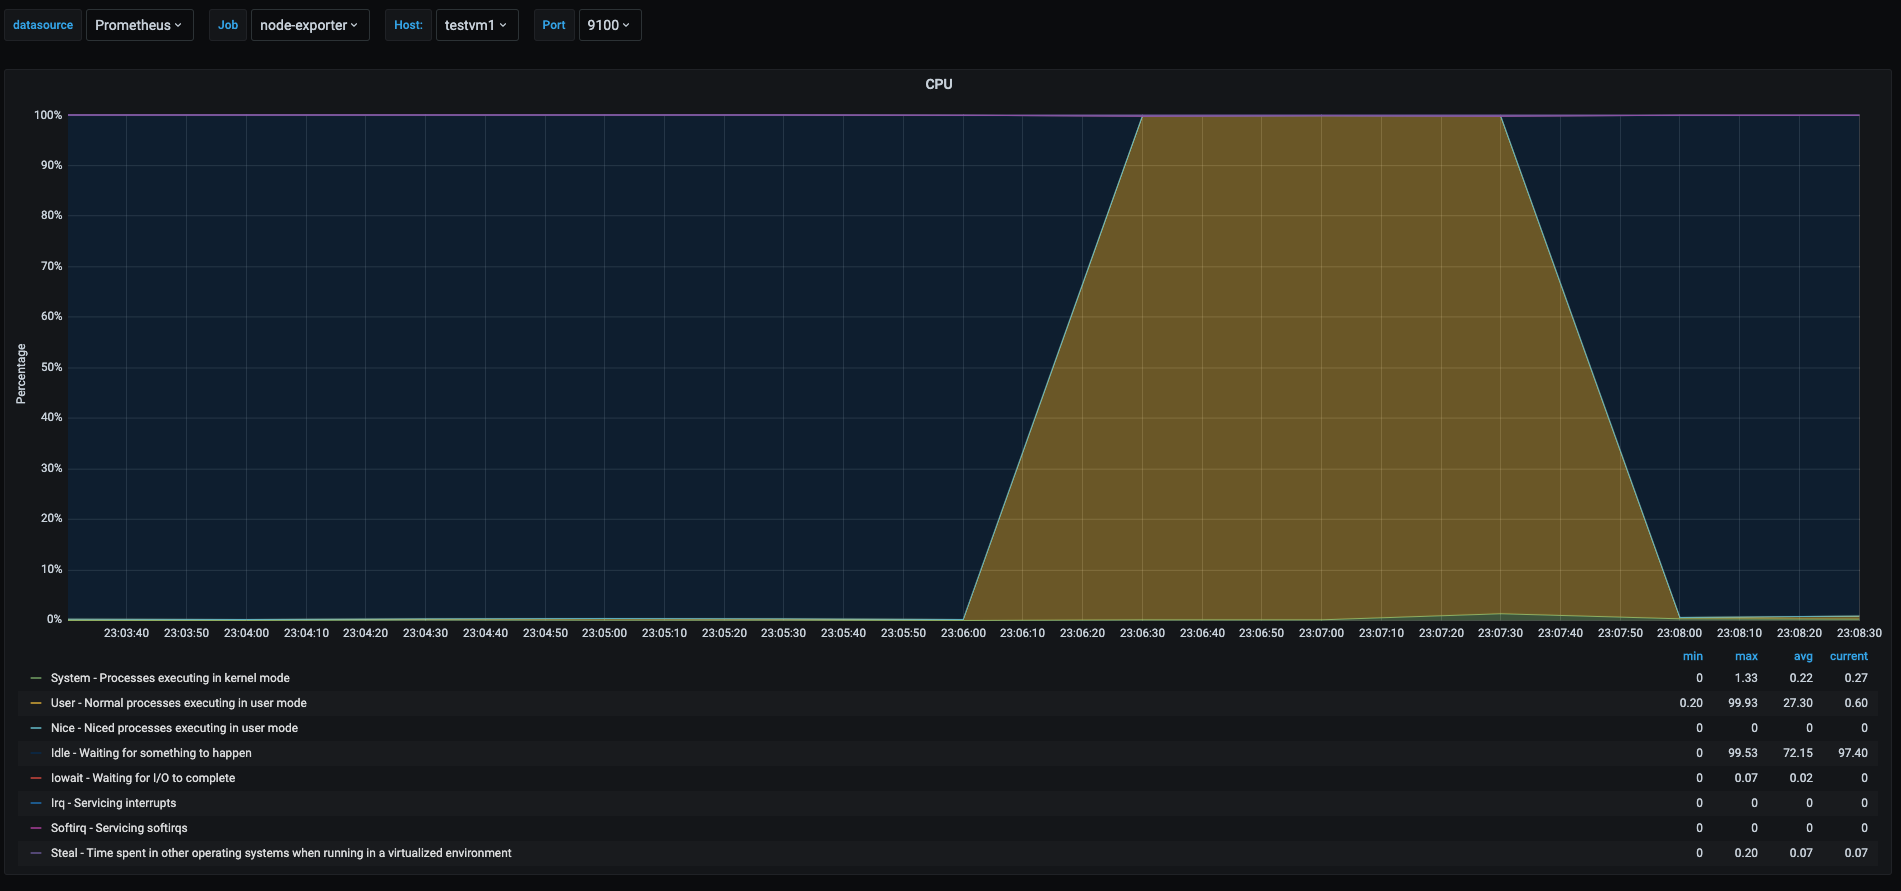Click the CPU panel title
This screenshot has height=891, width=1901.
938,84
